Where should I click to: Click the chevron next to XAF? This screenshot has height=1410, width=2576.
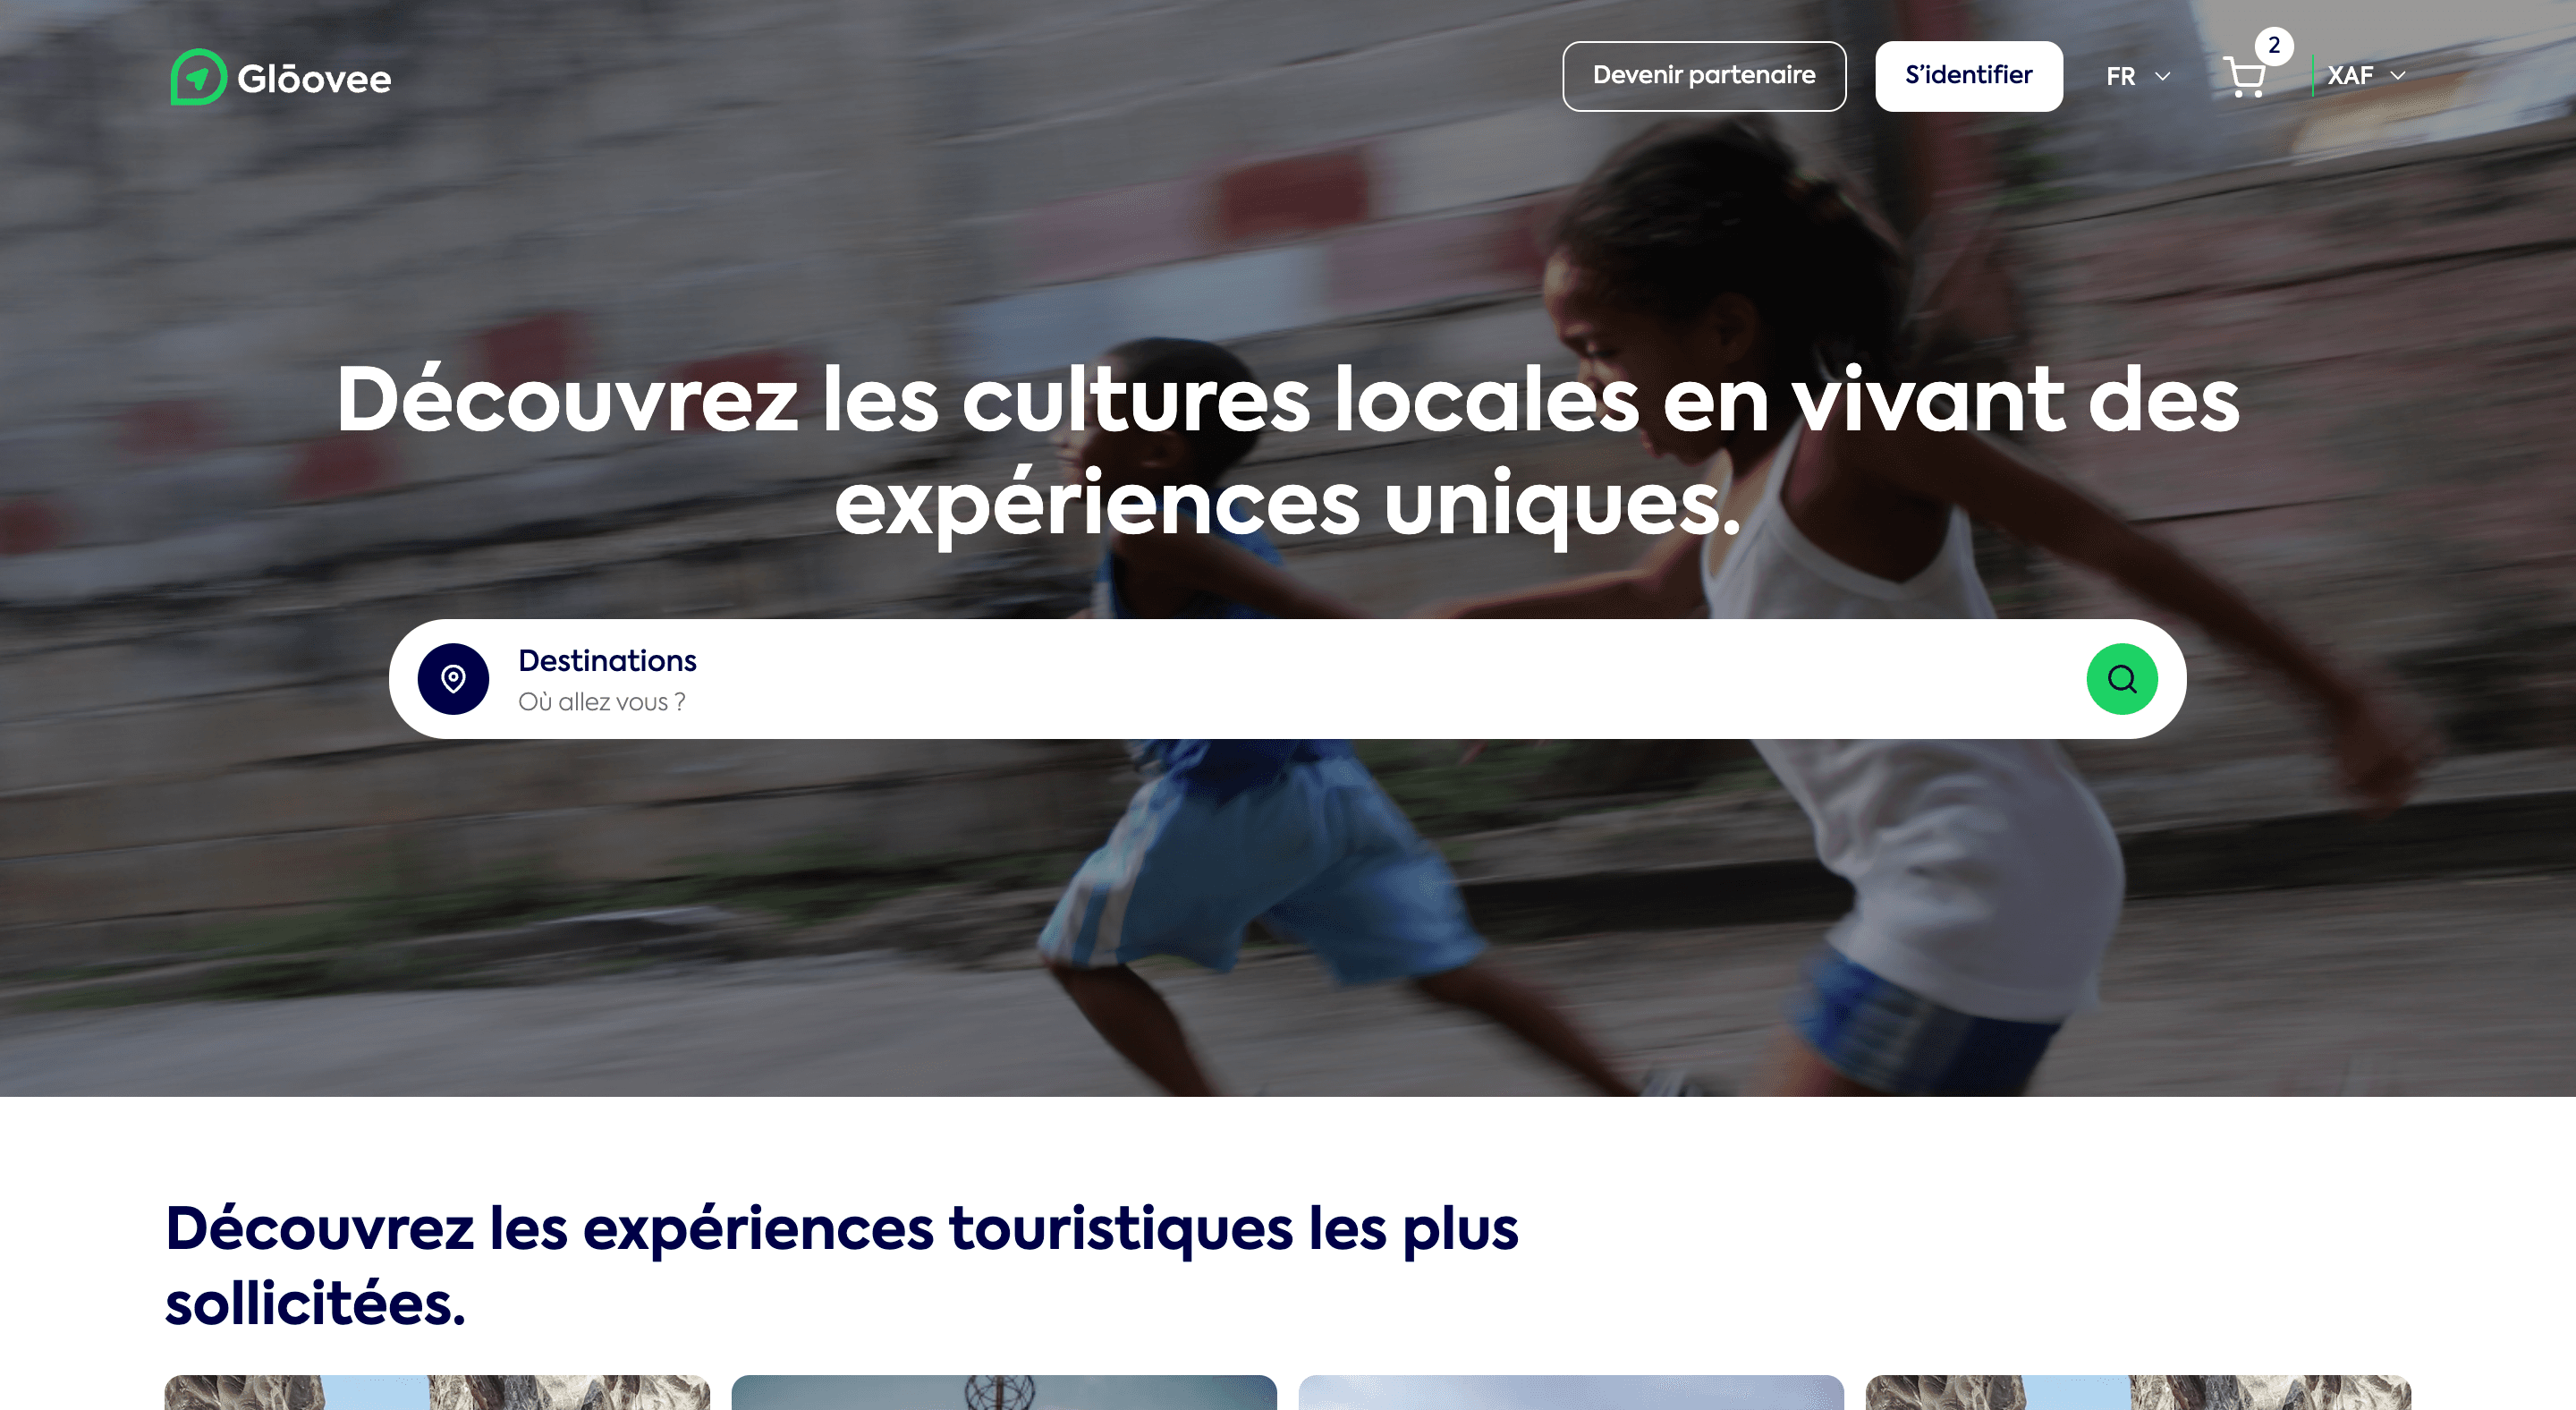2397,76
